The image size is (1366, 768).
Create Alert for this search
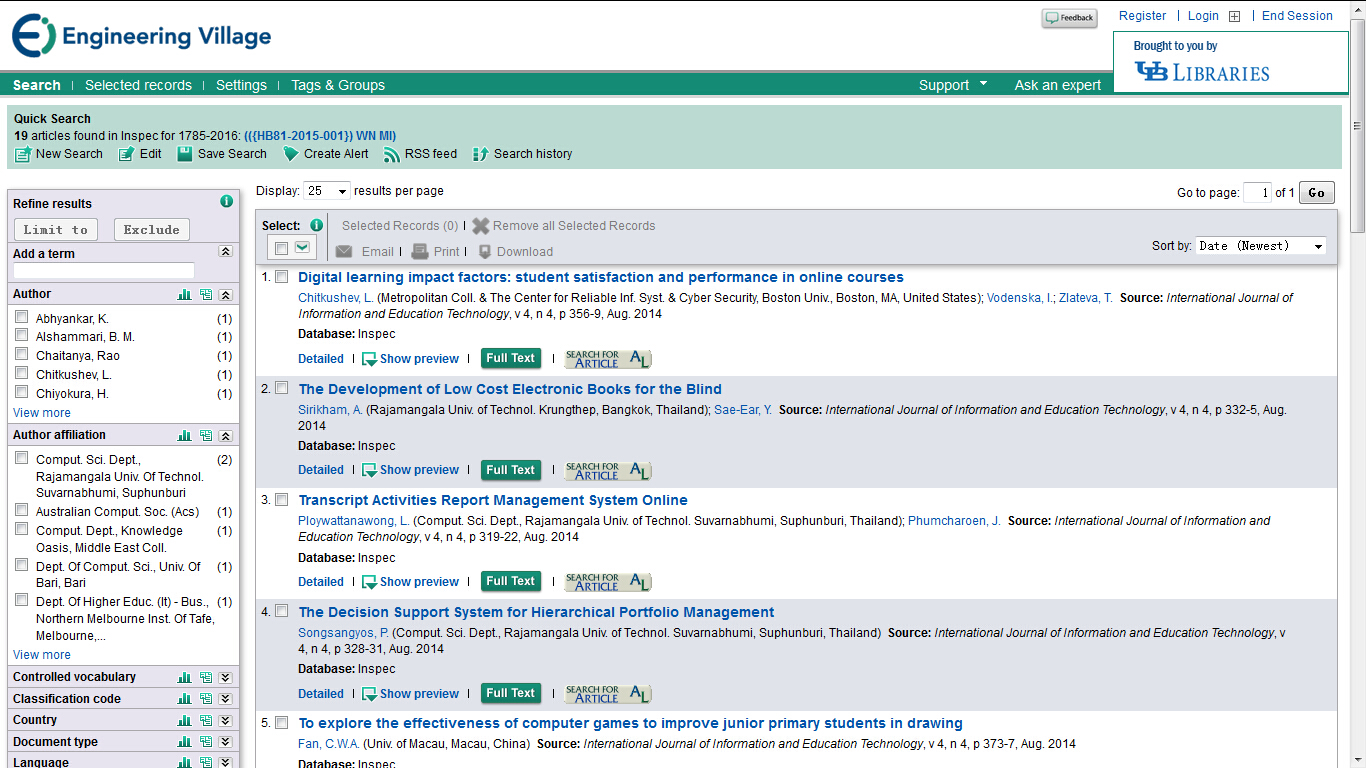pos(326,154)
